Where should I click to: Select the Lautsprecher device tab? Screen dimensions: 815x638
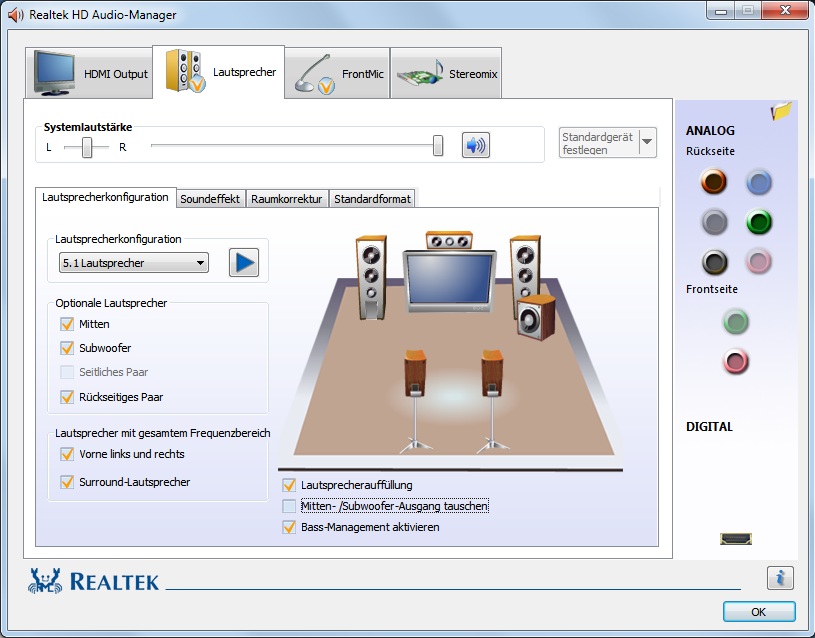(218, 72)
